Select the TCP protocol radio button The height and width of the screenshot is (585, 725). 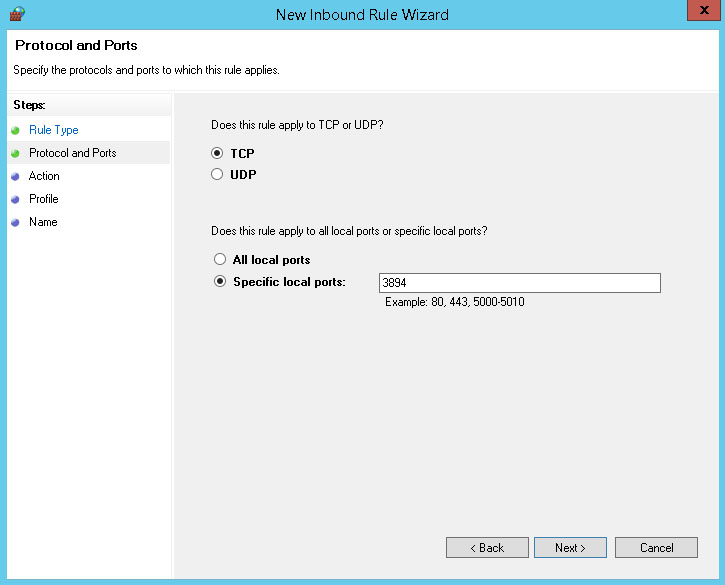[x=217, y=154]
